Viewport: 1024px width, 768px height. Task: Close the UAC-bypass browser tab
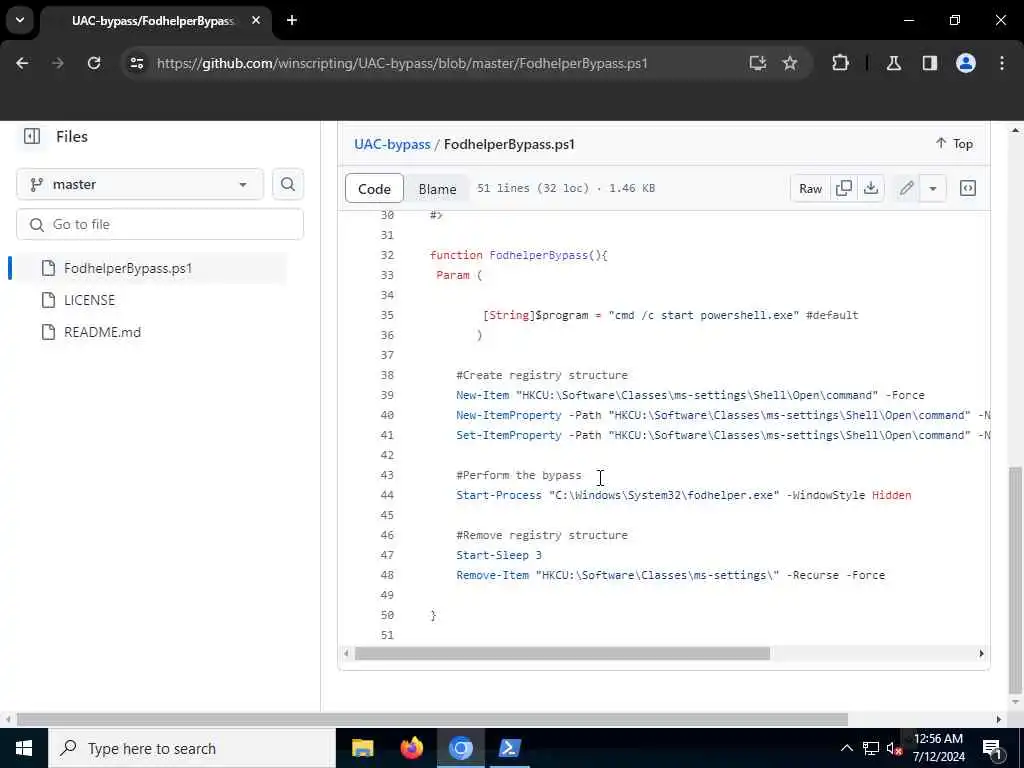point(256,20)
